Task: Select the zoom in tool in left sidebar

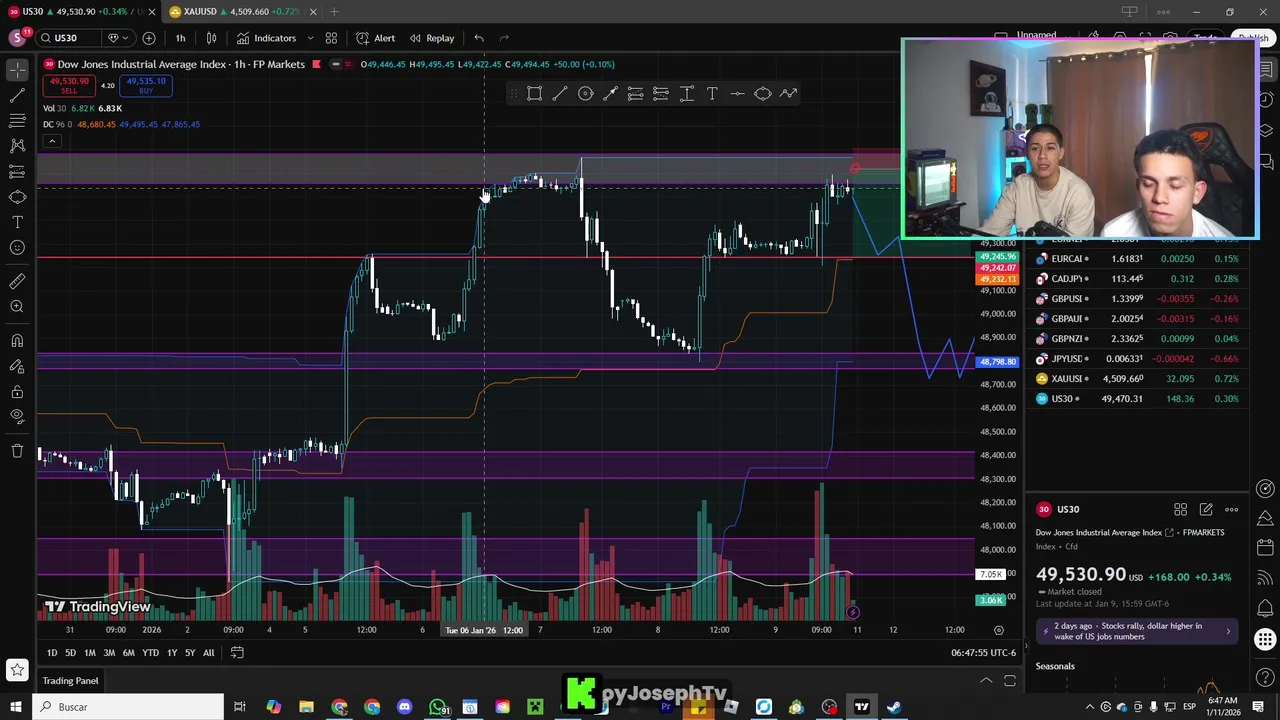Action: click(x=17, y=307)
